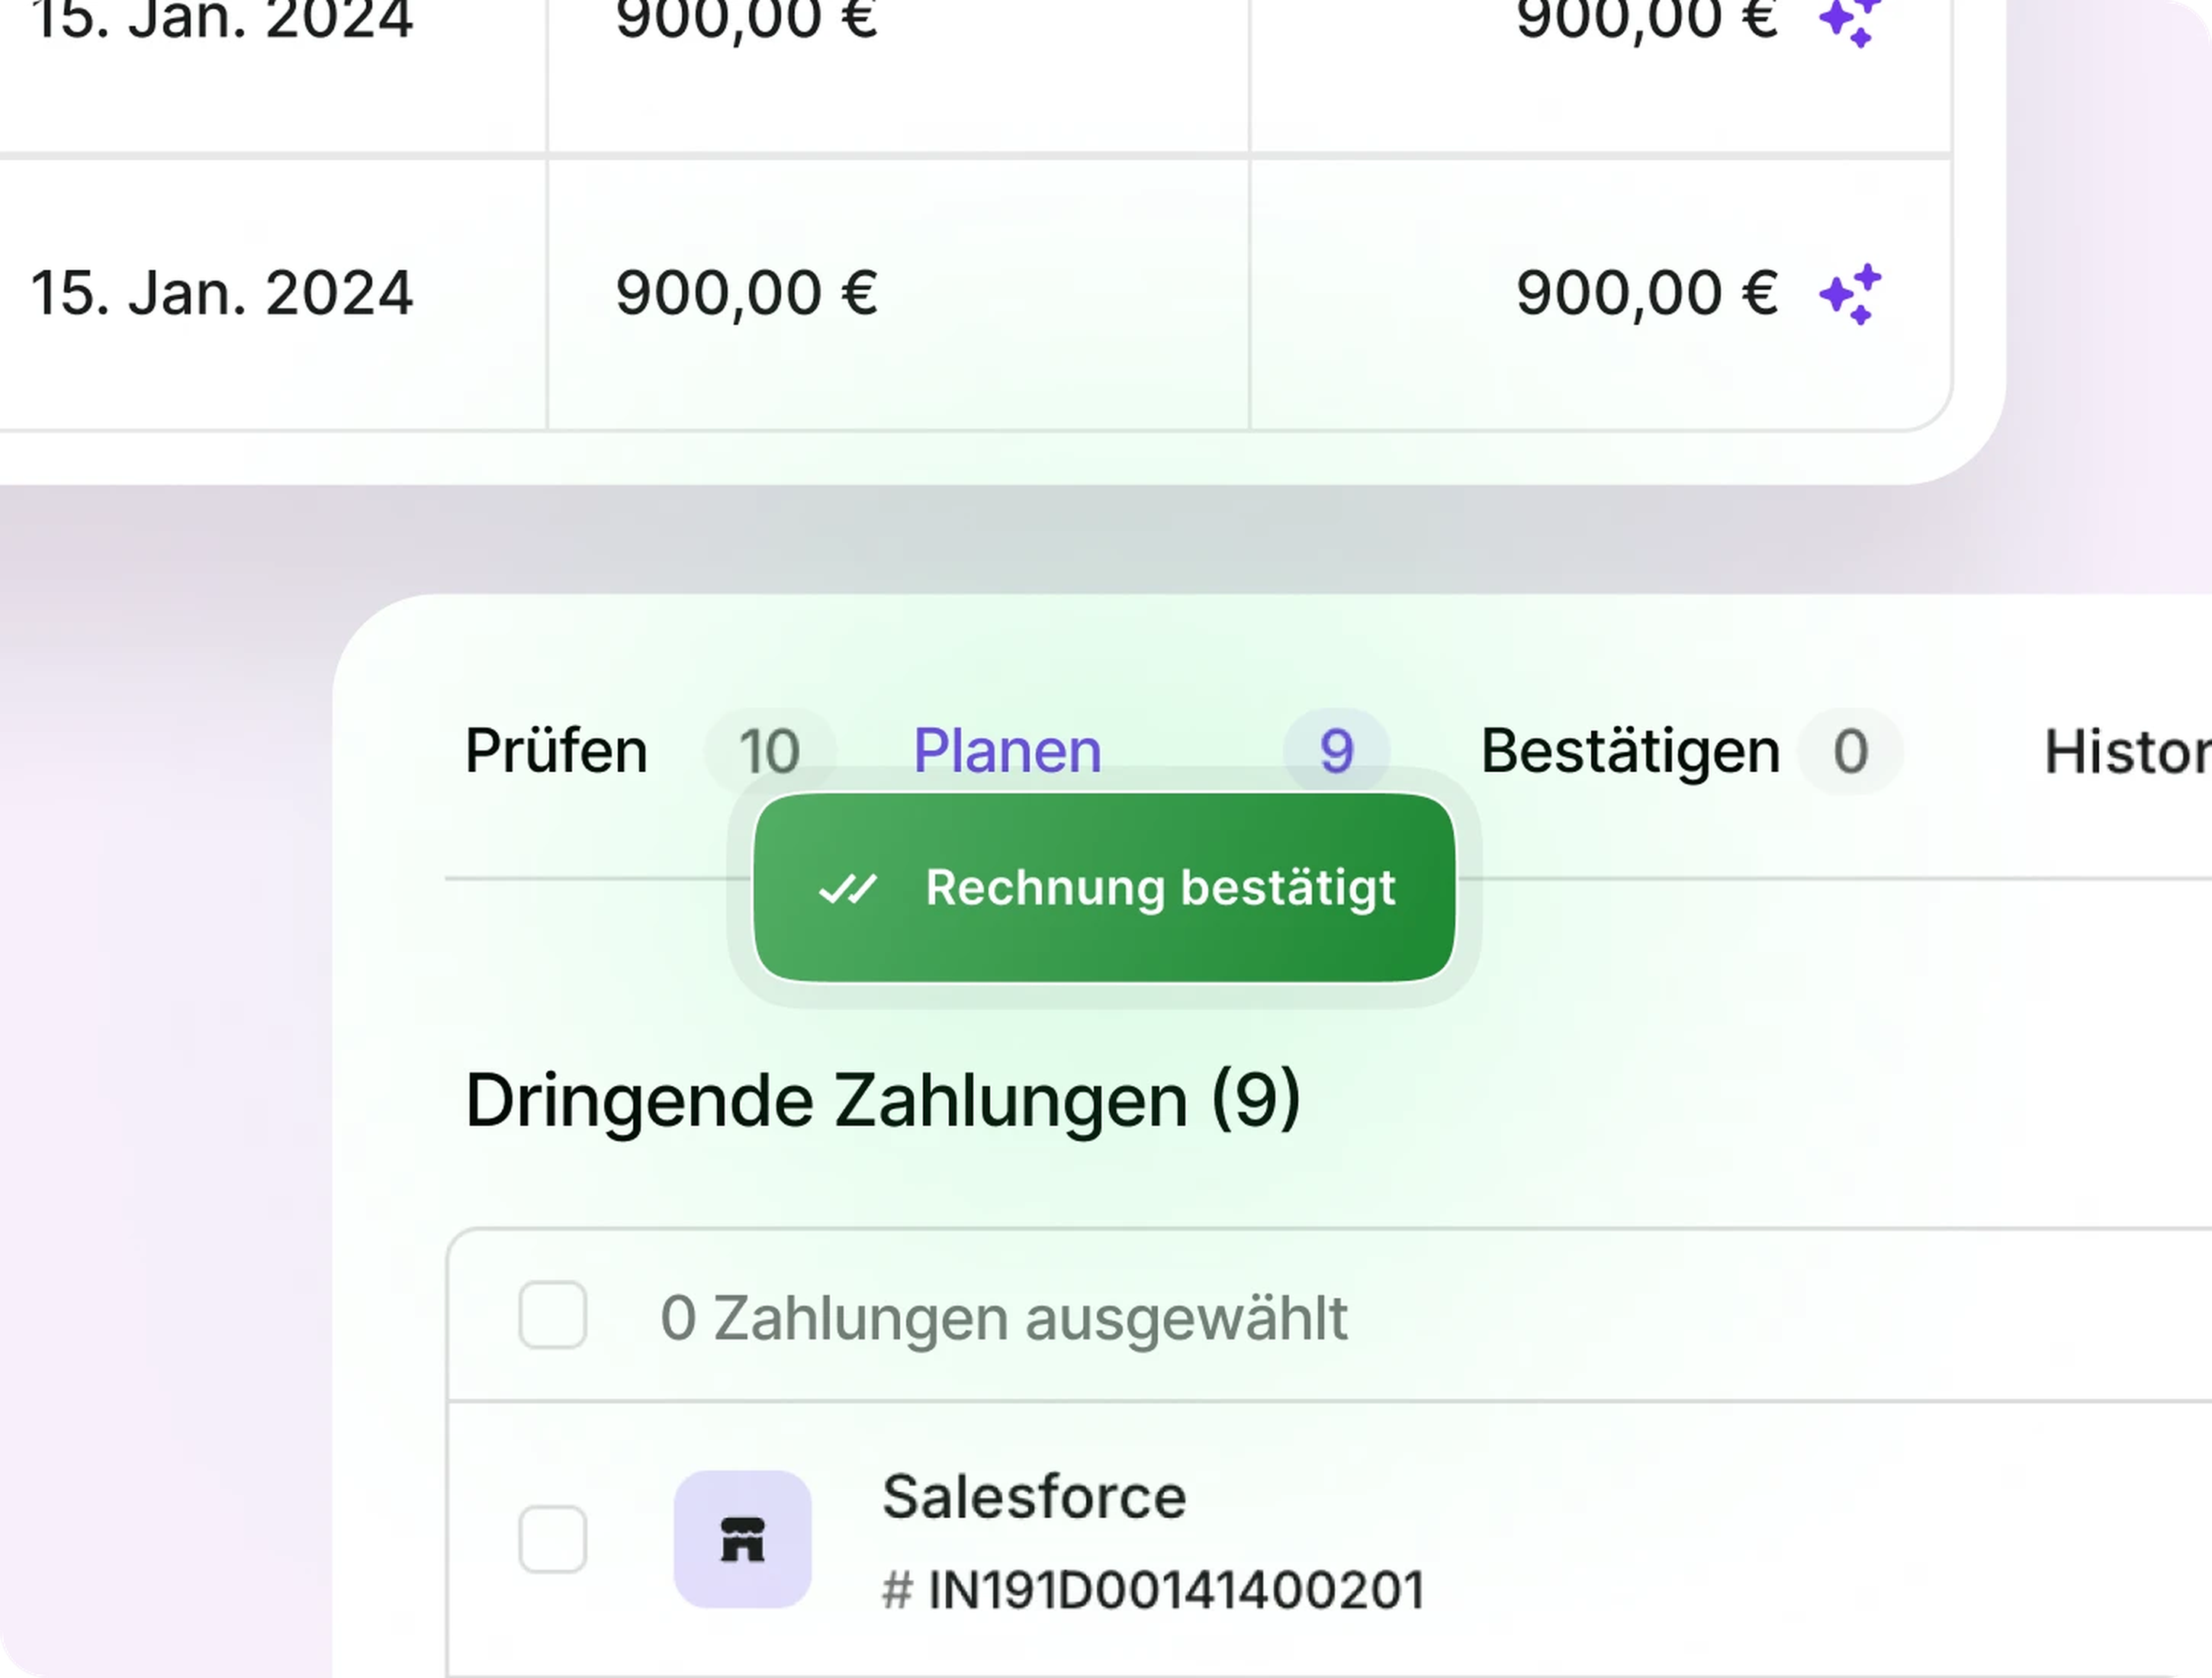The width and height of the screenshot is (2212, 1678).
Task: Click the Salesforce vendor storefront icon
Action: 742,1539
